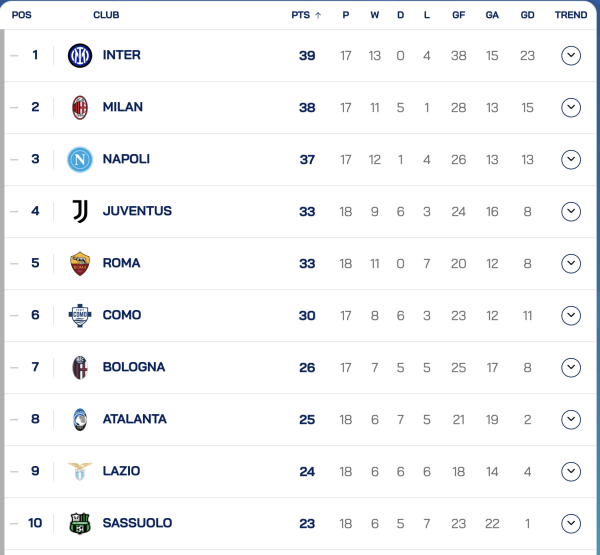The width and height of the screenshot is (600, 555).
Task: Open the BOLOGNA club name link
Action: [134, 368]
